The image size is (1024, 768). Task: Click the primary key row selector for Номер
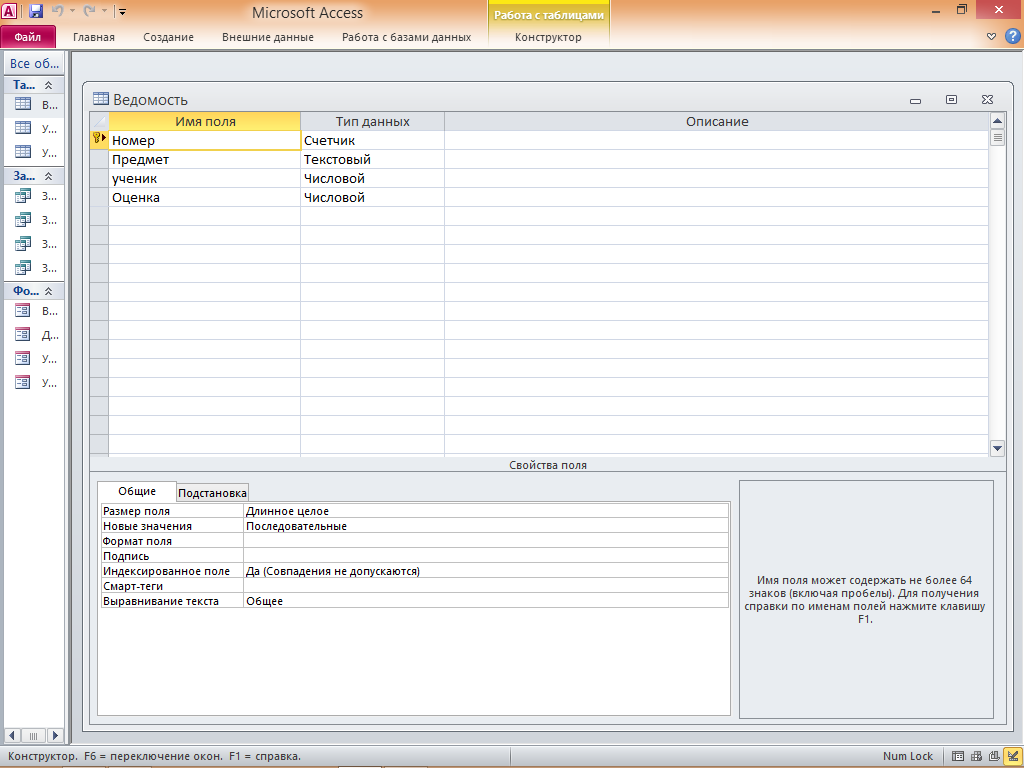point(99,140)
